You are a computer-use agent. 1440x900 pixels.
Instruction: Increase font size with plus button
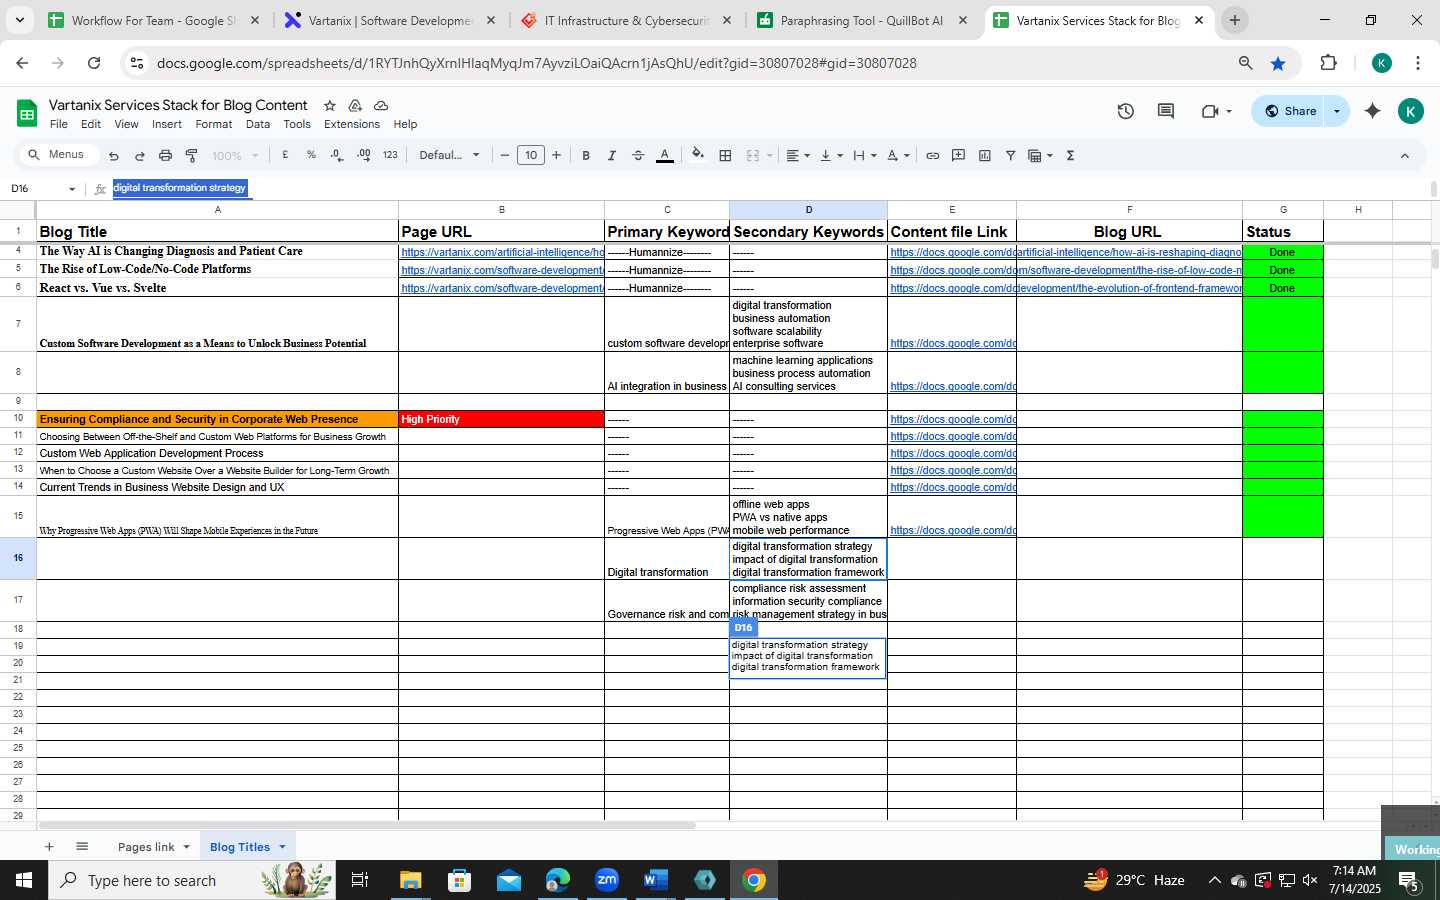click(557, 155)
